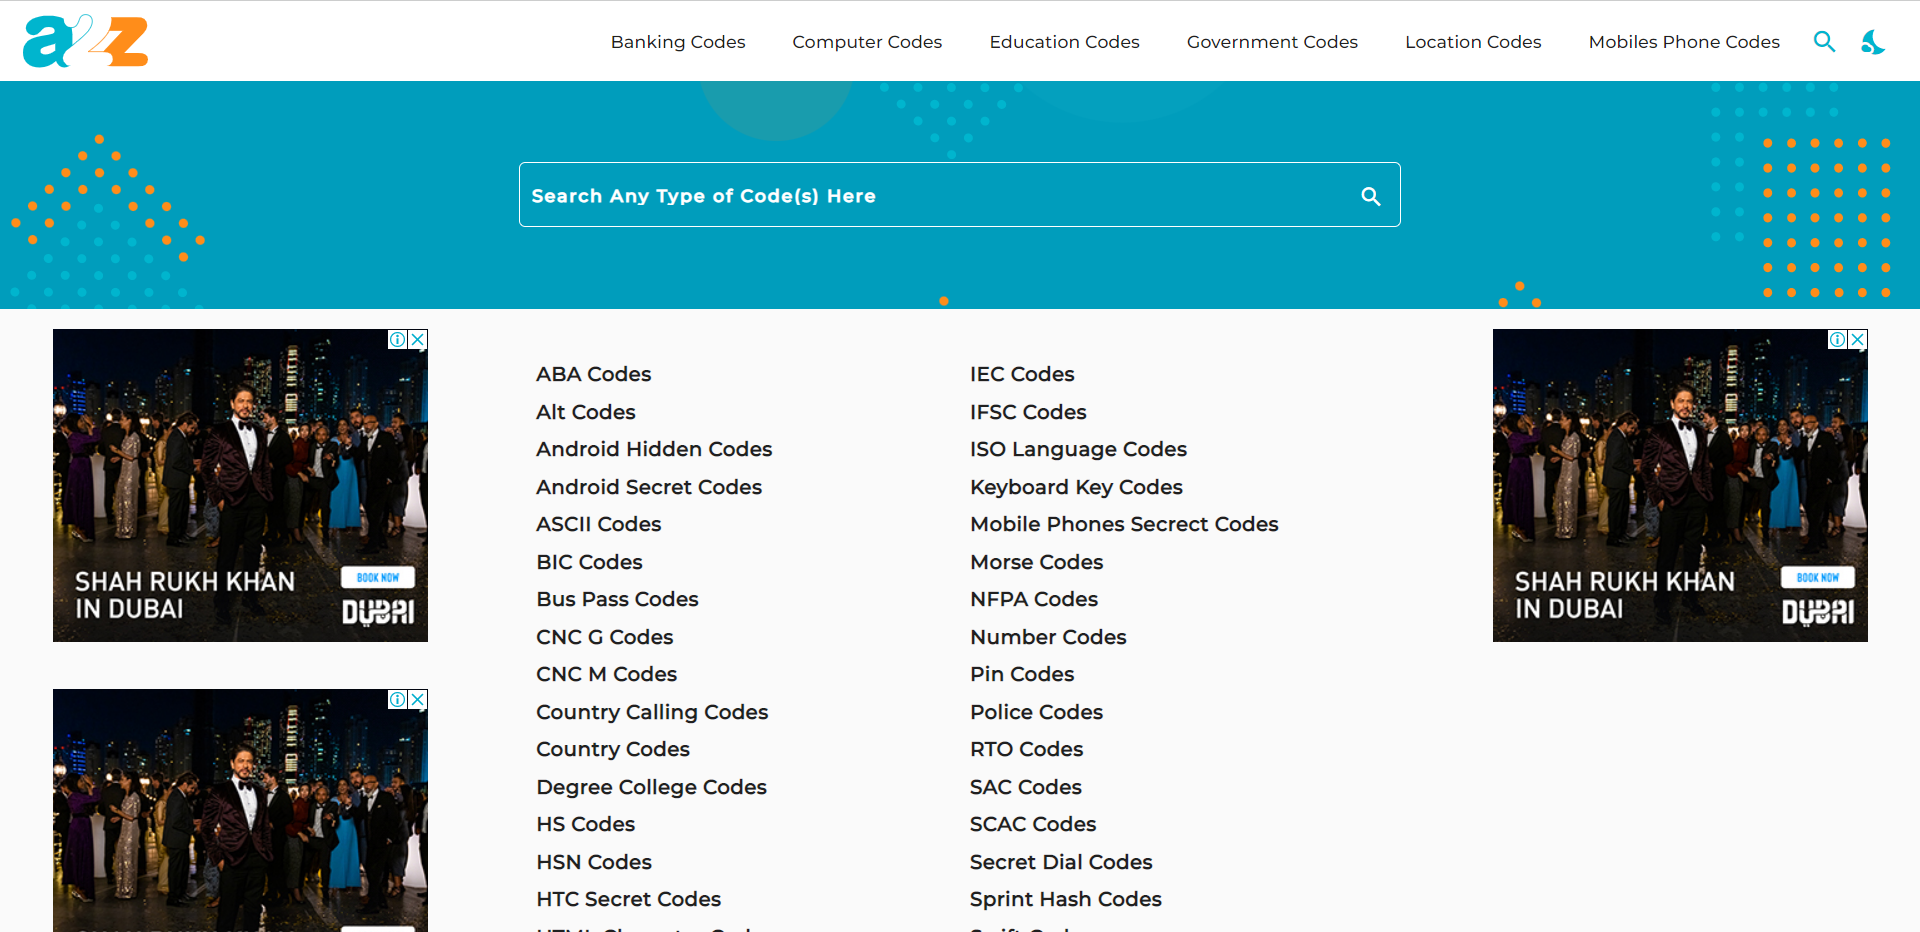Open the Computer Codes menu
The height and width of the screenshot is (932, 1920).
[x=867, y=42]
